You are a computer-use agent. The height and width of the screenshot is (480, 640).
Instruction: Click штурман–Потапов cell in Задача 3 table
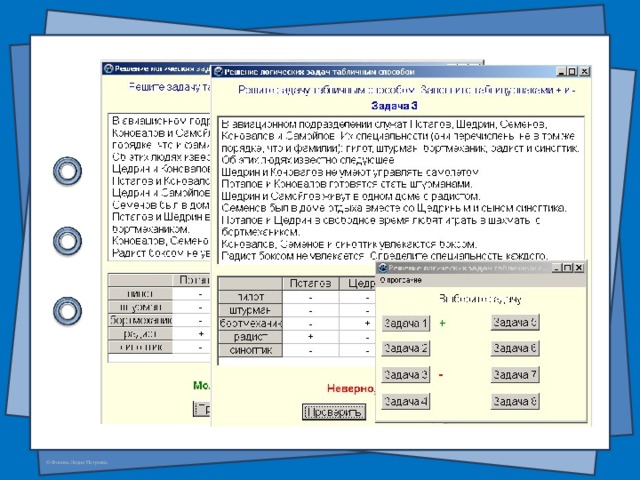(x=311, y=311)
